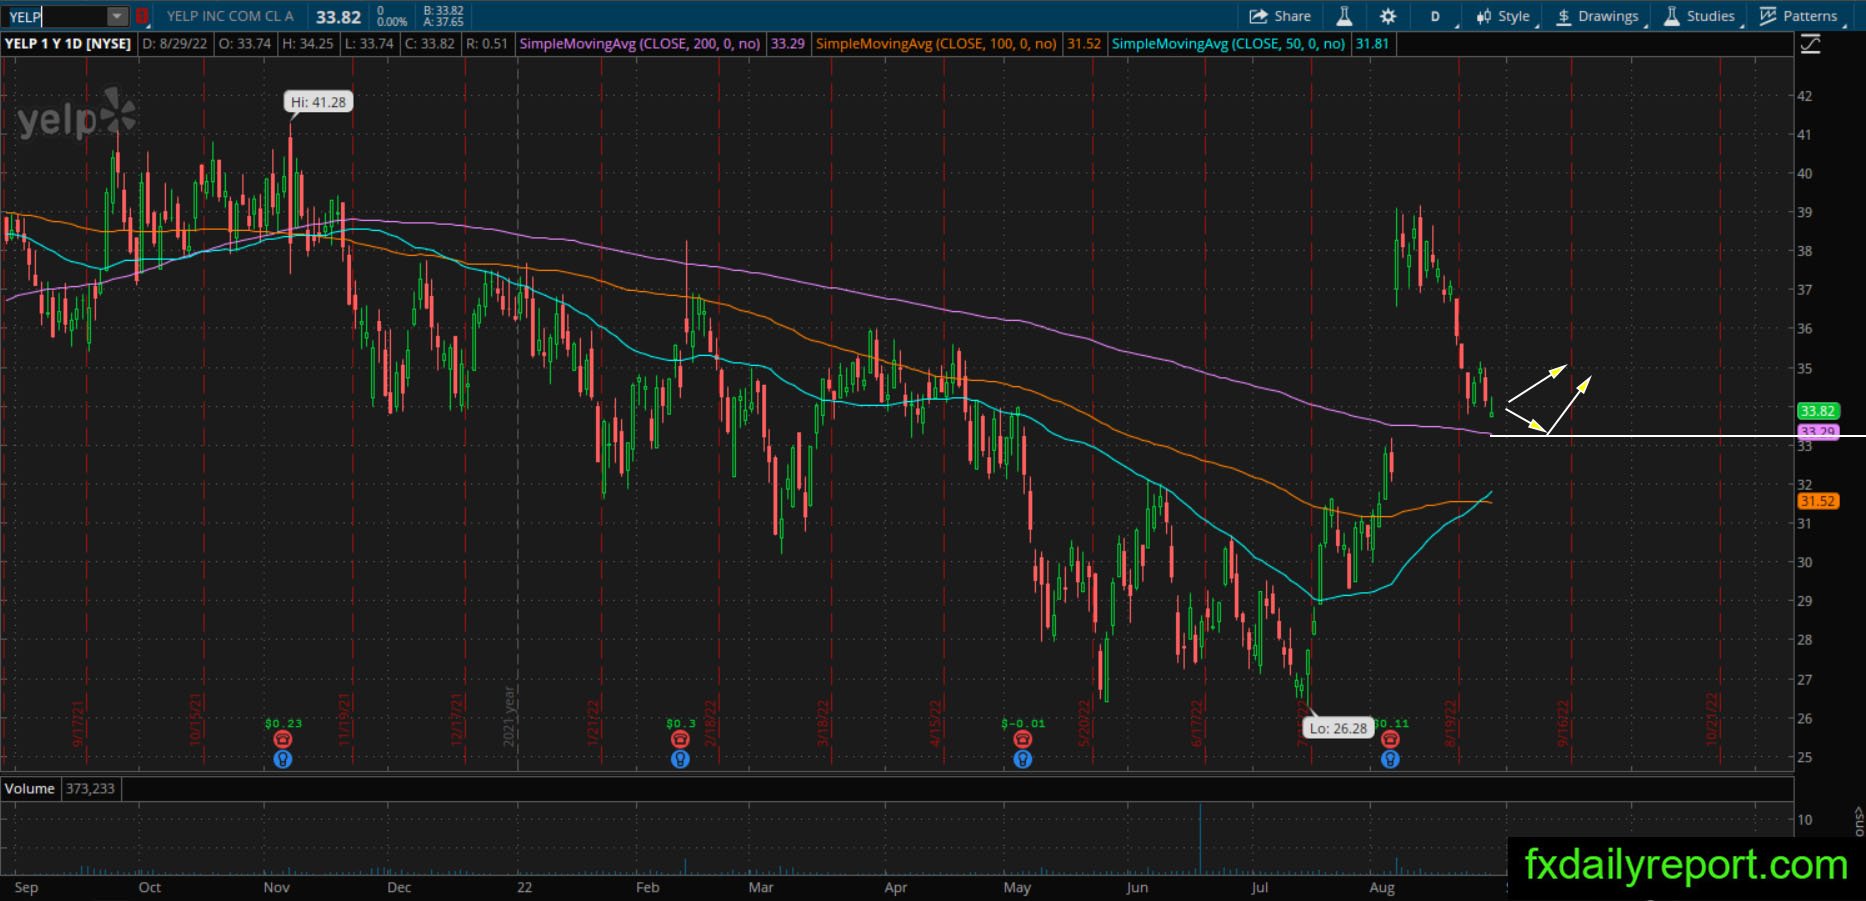Click the Share button

tap(1280, 16)
